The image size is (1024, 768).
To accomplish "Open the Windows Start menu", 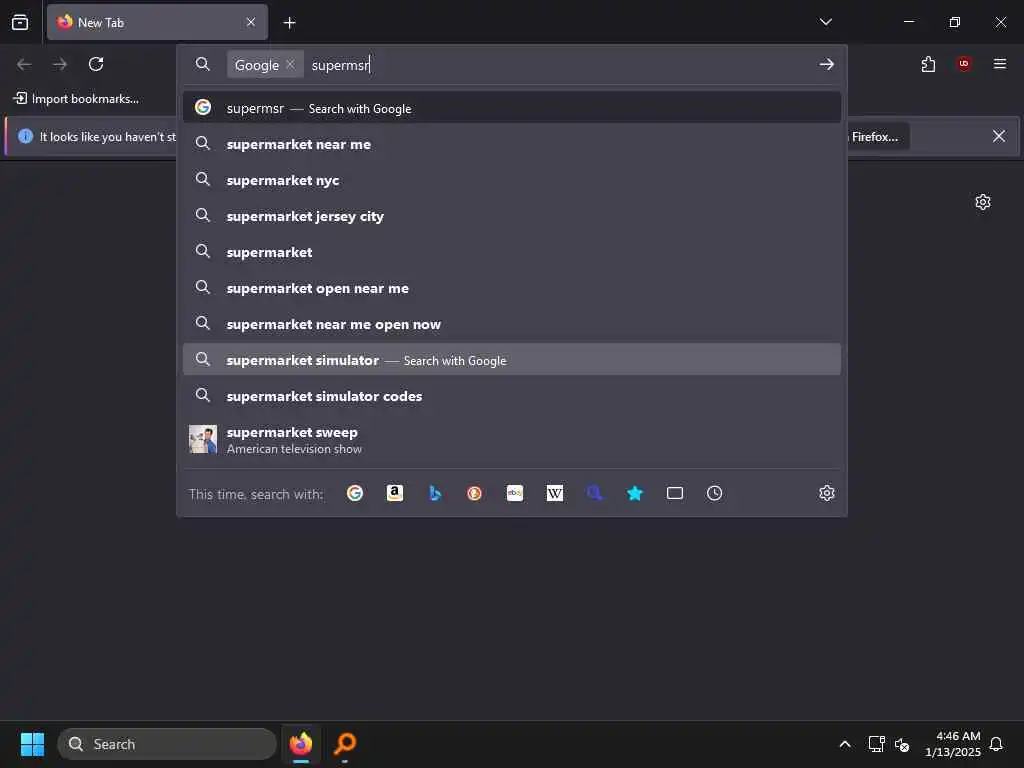I will tap(32, 744).
